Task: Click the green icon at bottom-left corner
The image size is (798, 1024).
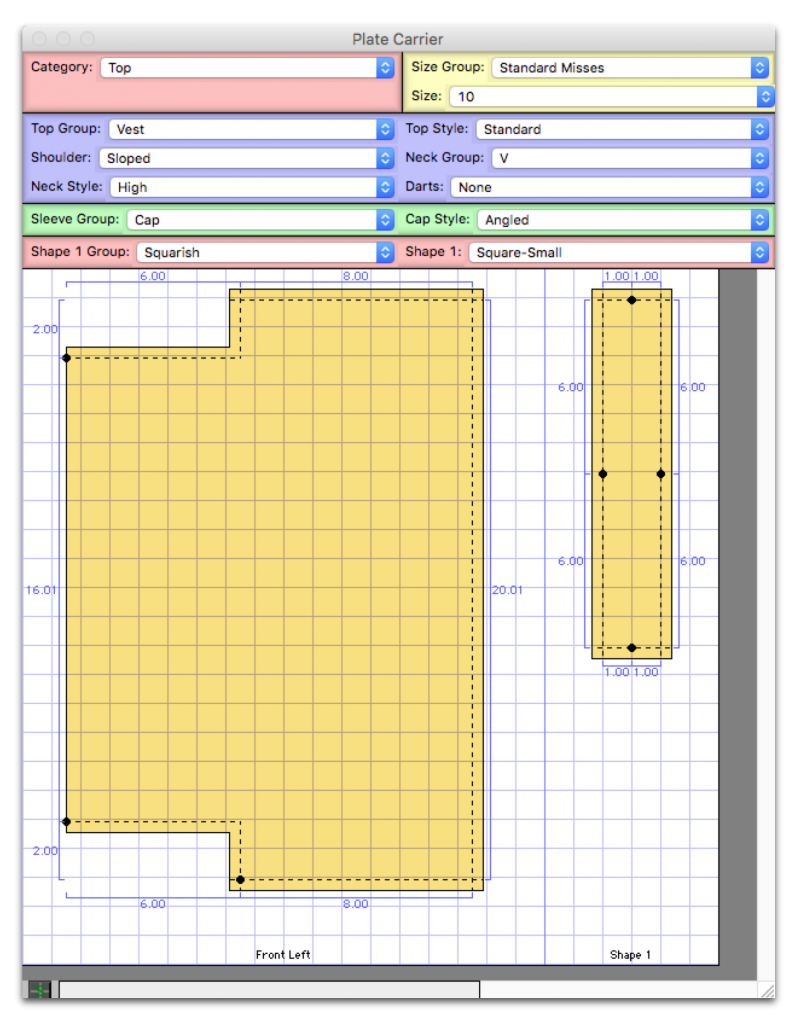Action: [39, 990]
